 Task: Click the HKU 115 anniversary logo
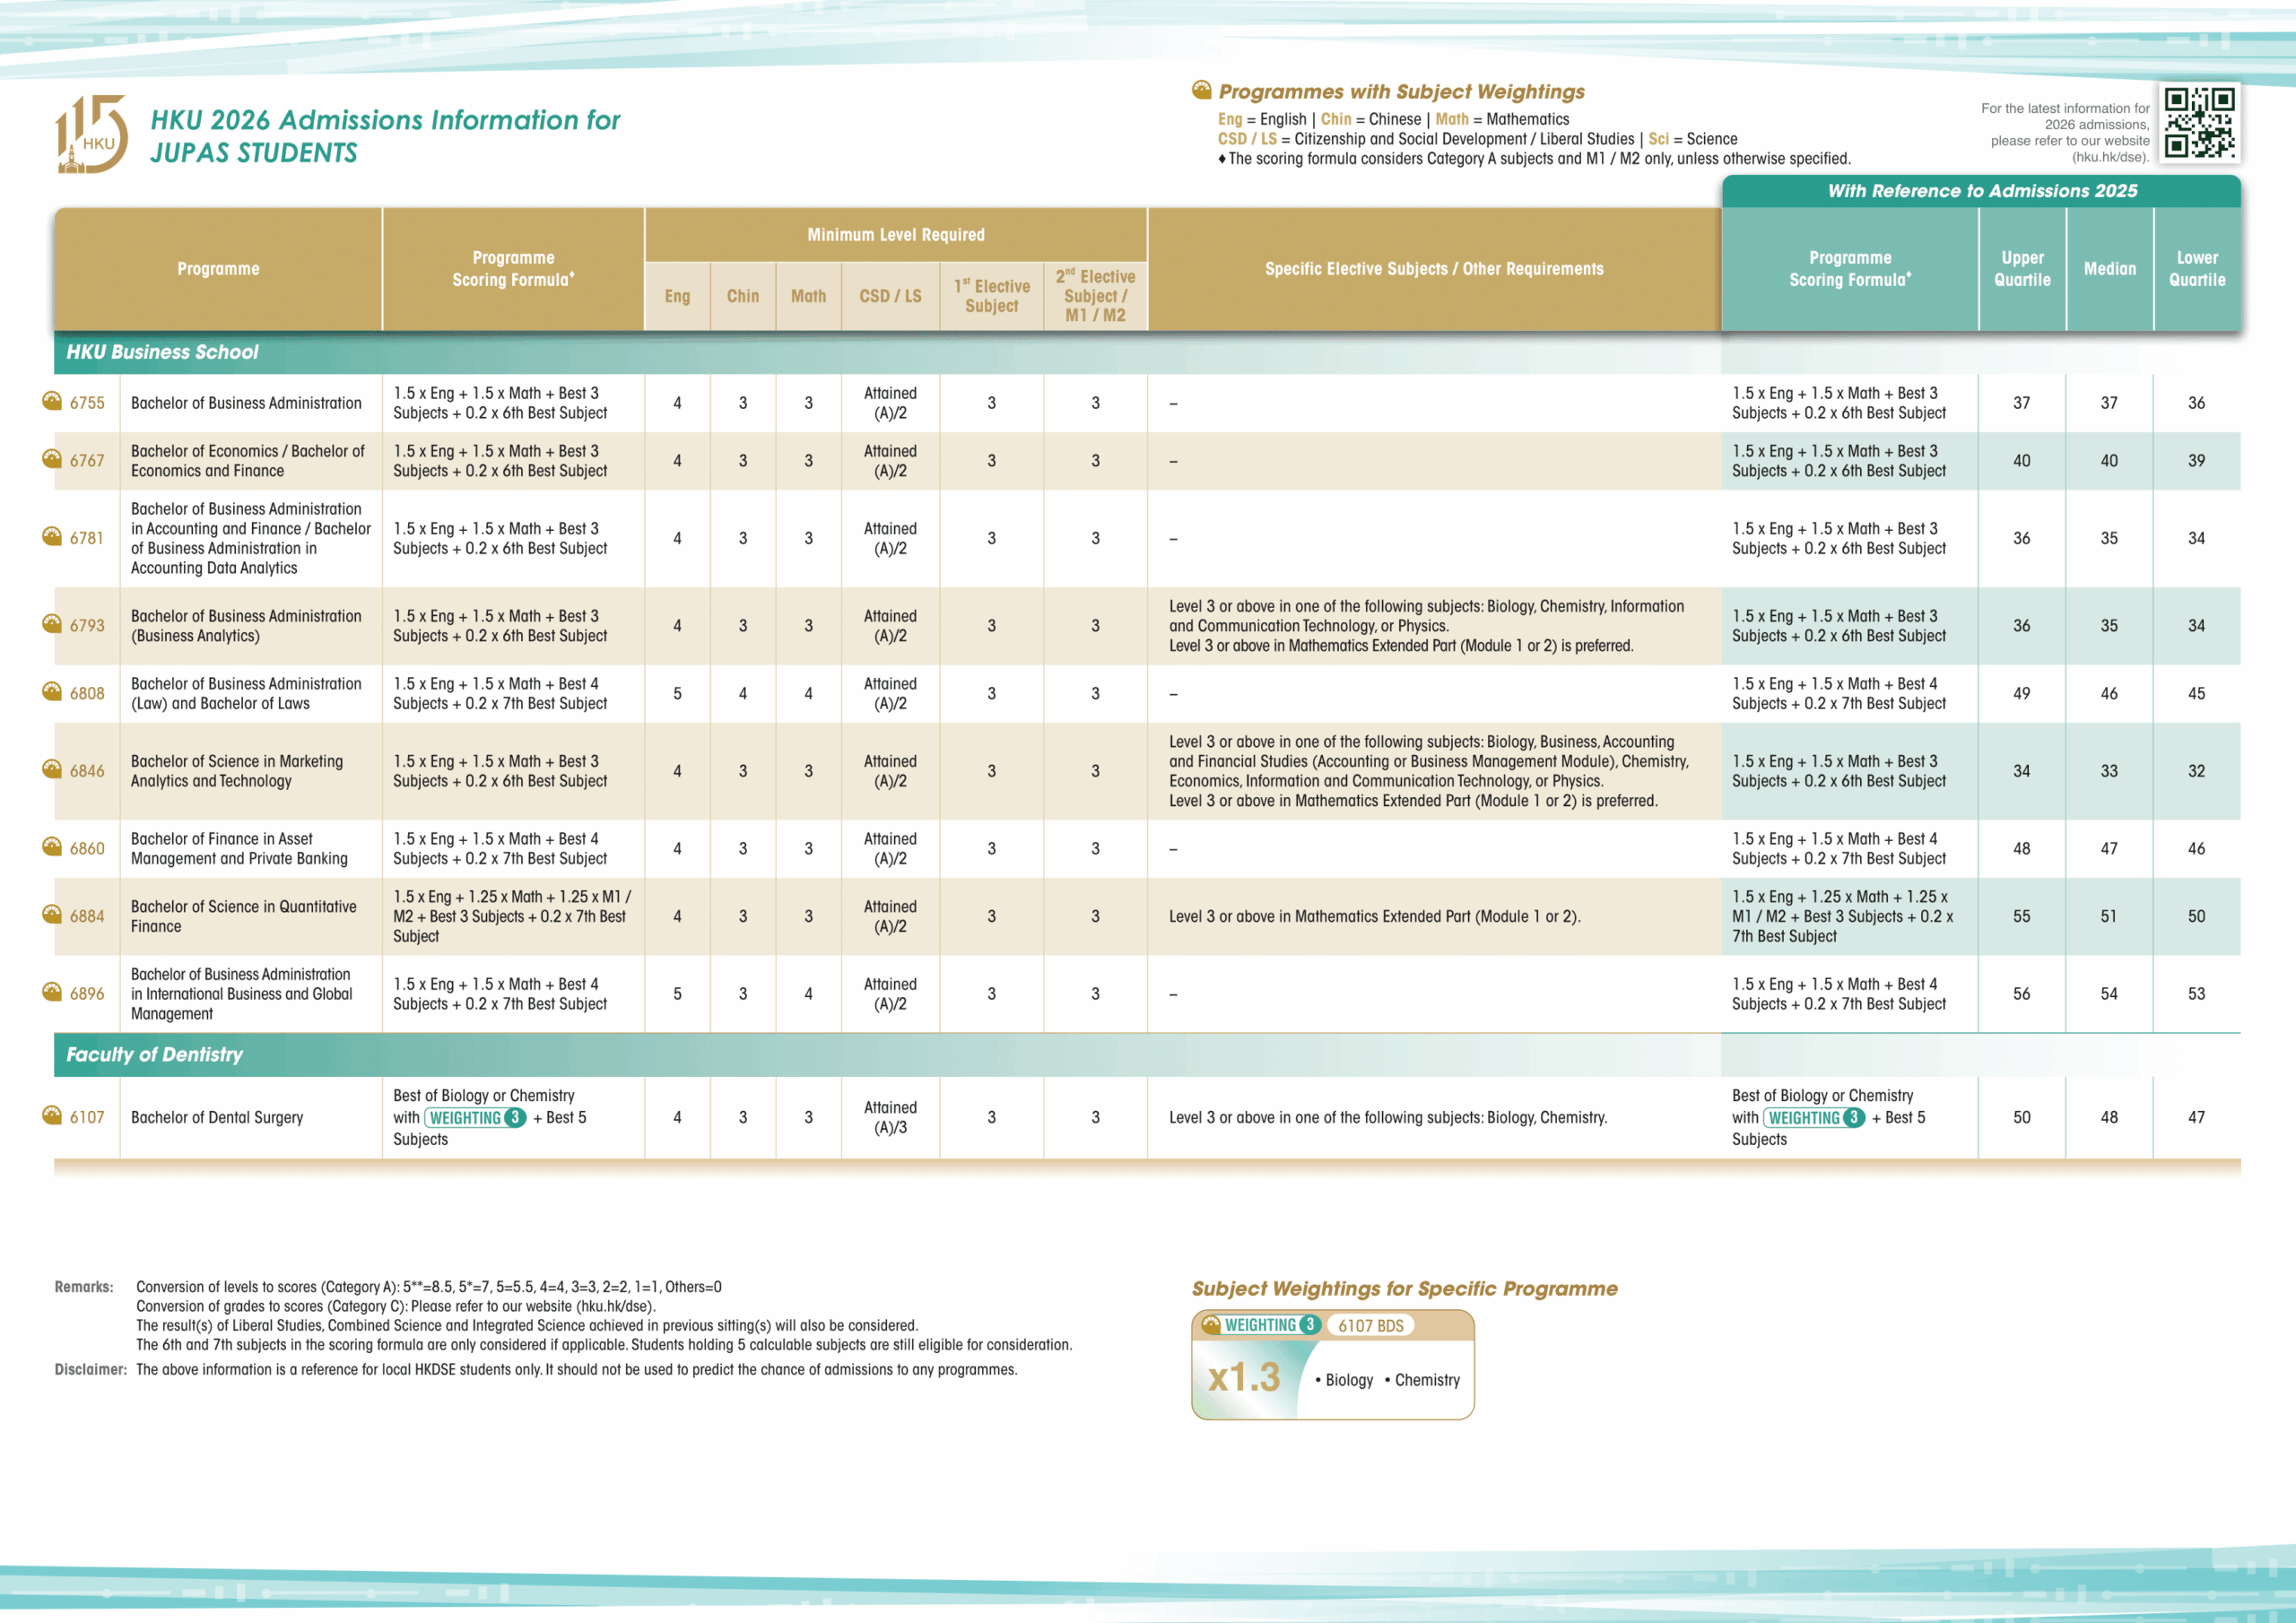point(91,135)
